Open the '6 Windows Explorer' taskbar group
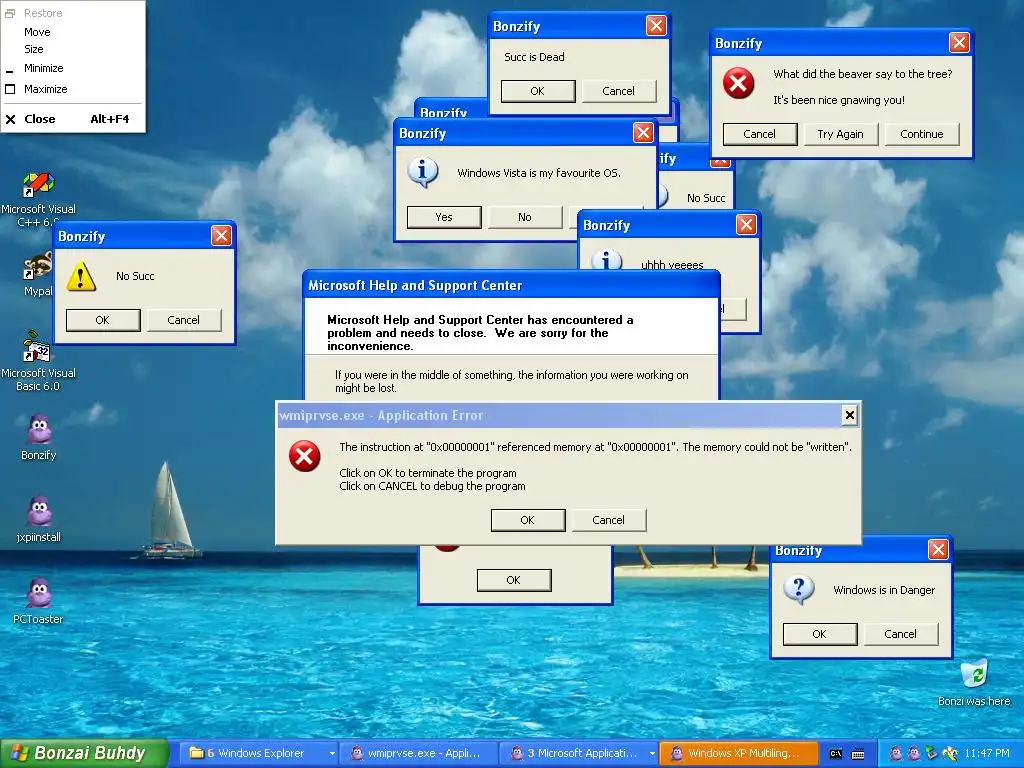 coord(258,754)
